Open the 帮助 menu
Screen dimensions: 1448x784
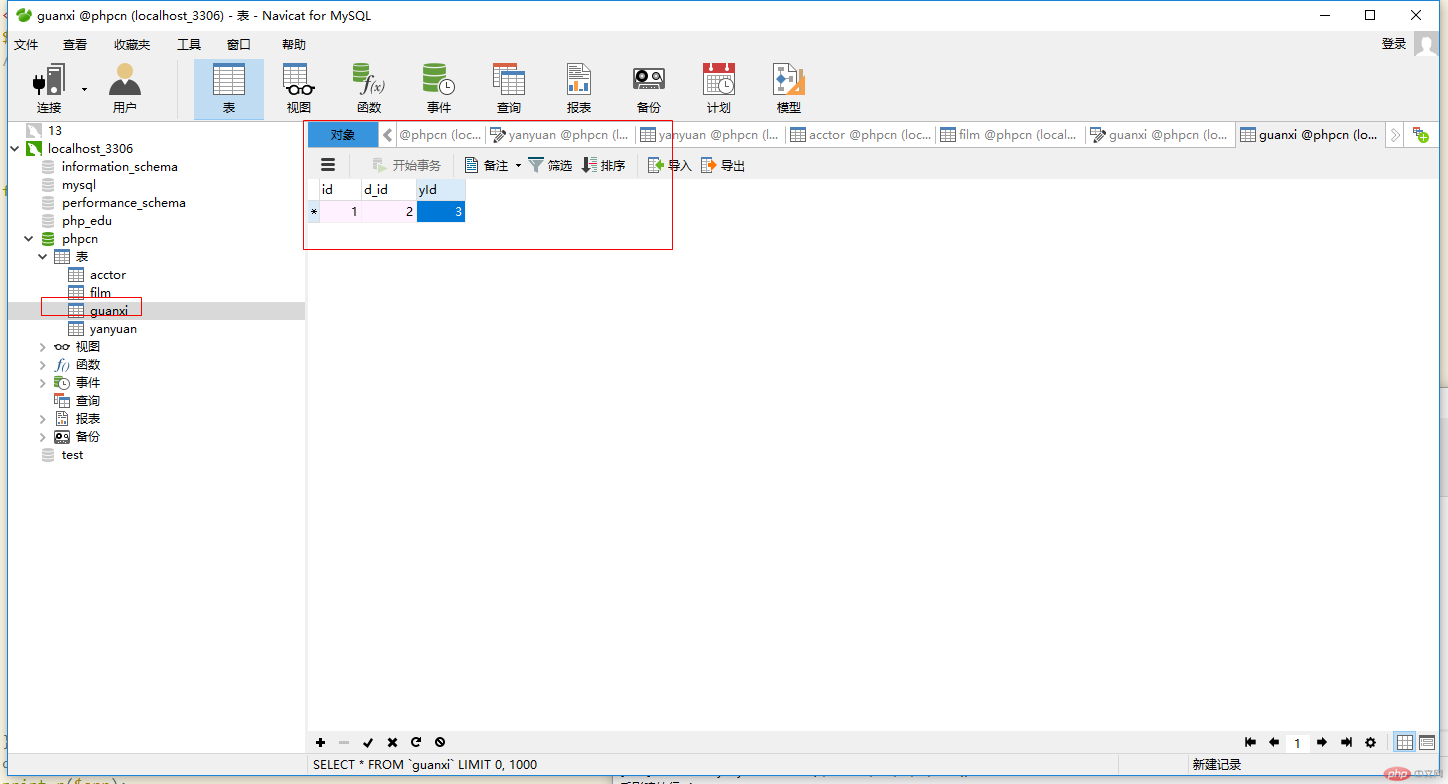point(294,44)
